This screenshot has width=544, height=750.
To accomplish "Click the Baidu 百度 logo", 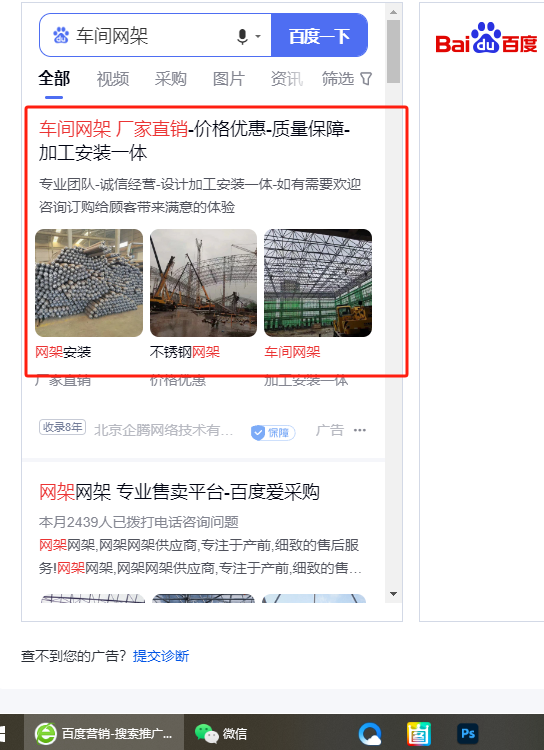I will pos(486,38).
